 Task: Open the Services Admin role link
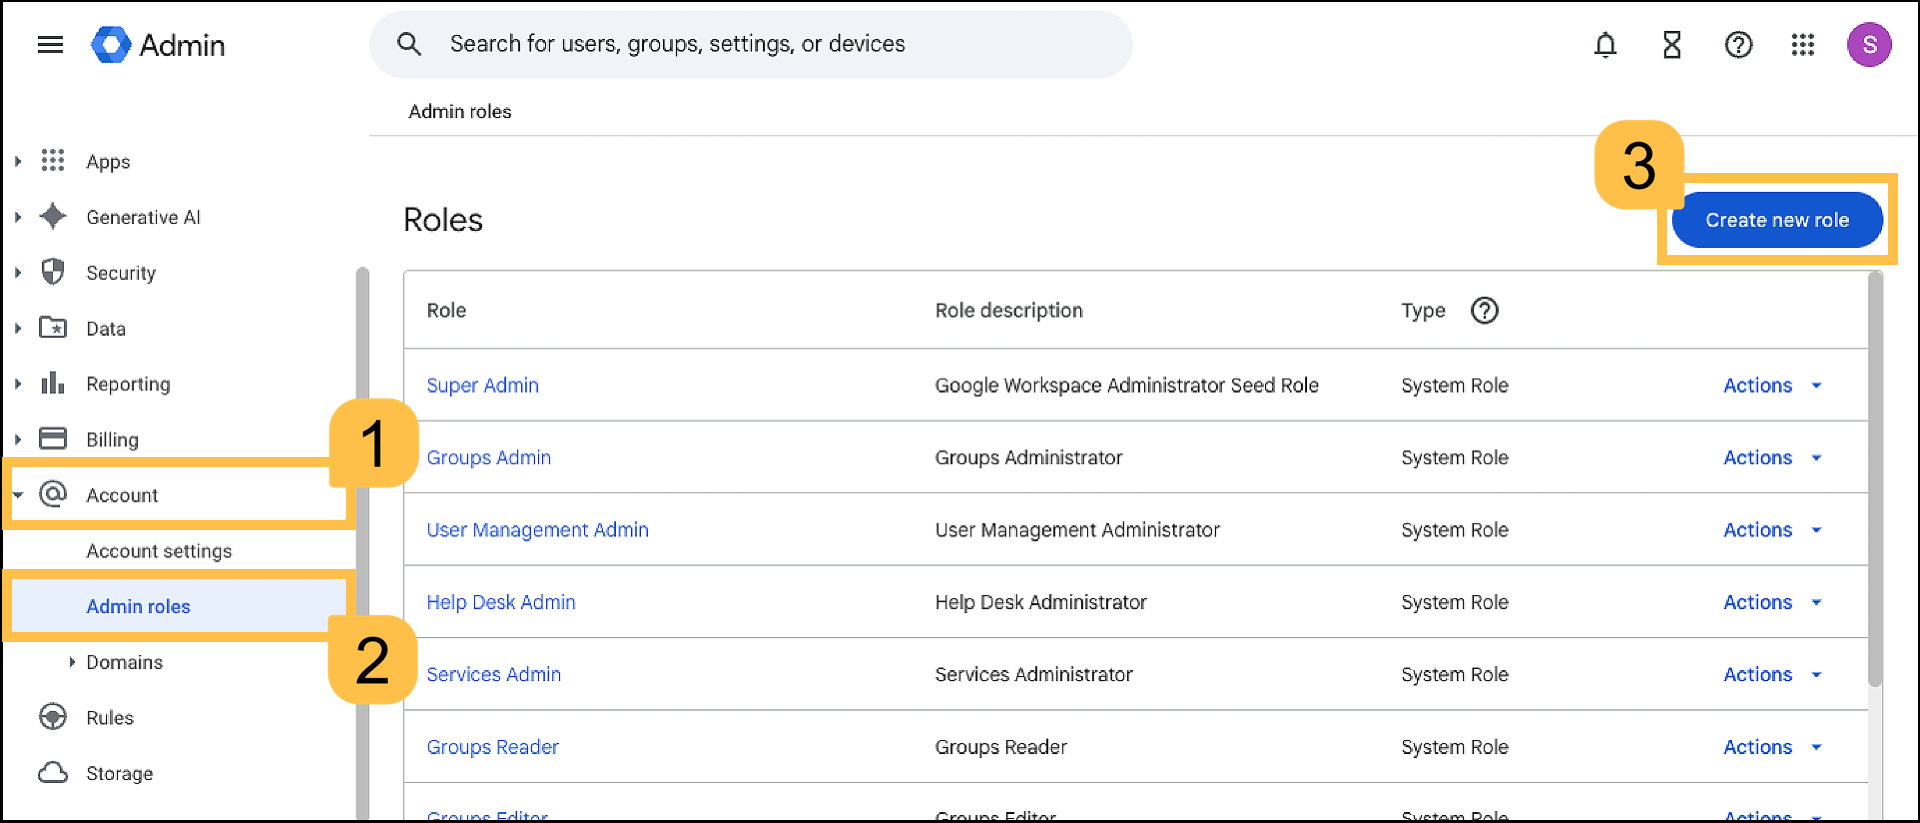click(x=494, y=675)
